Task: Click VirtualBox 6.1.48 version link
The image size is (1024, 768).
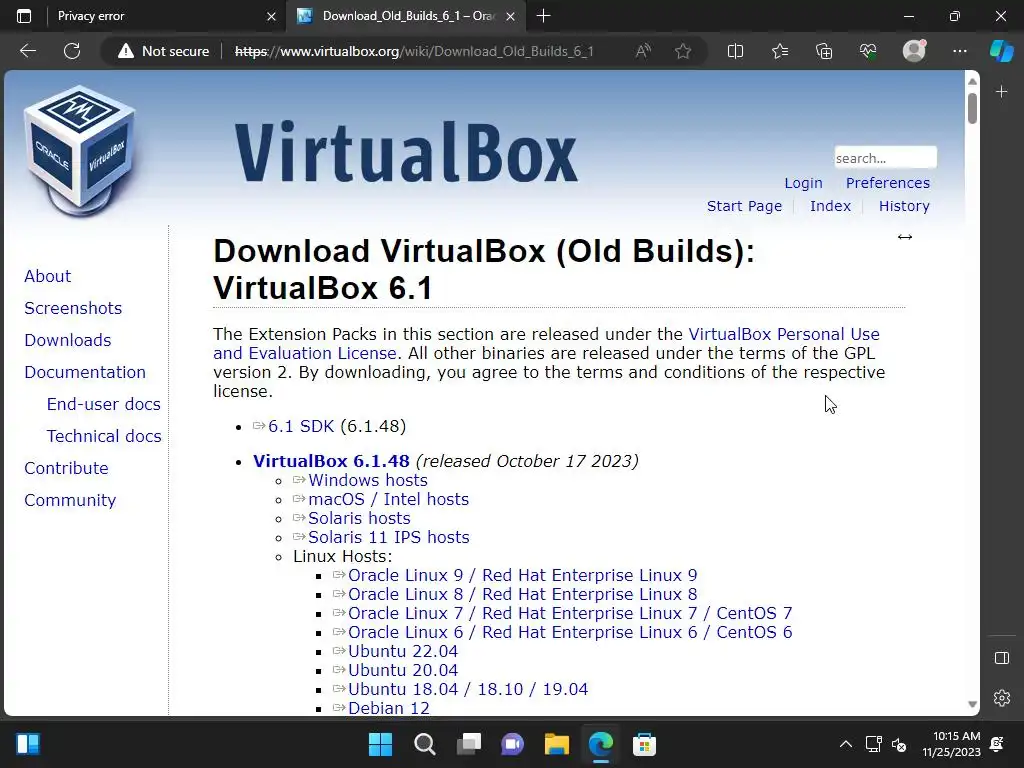Action: pyautogui.click(x=331, y=461)
